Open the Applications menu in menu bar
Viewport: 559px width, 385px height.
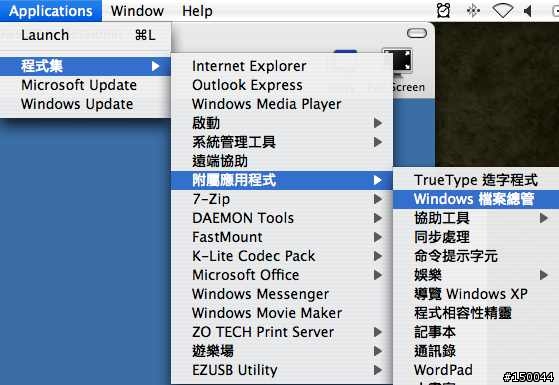(x=51, y=11)
